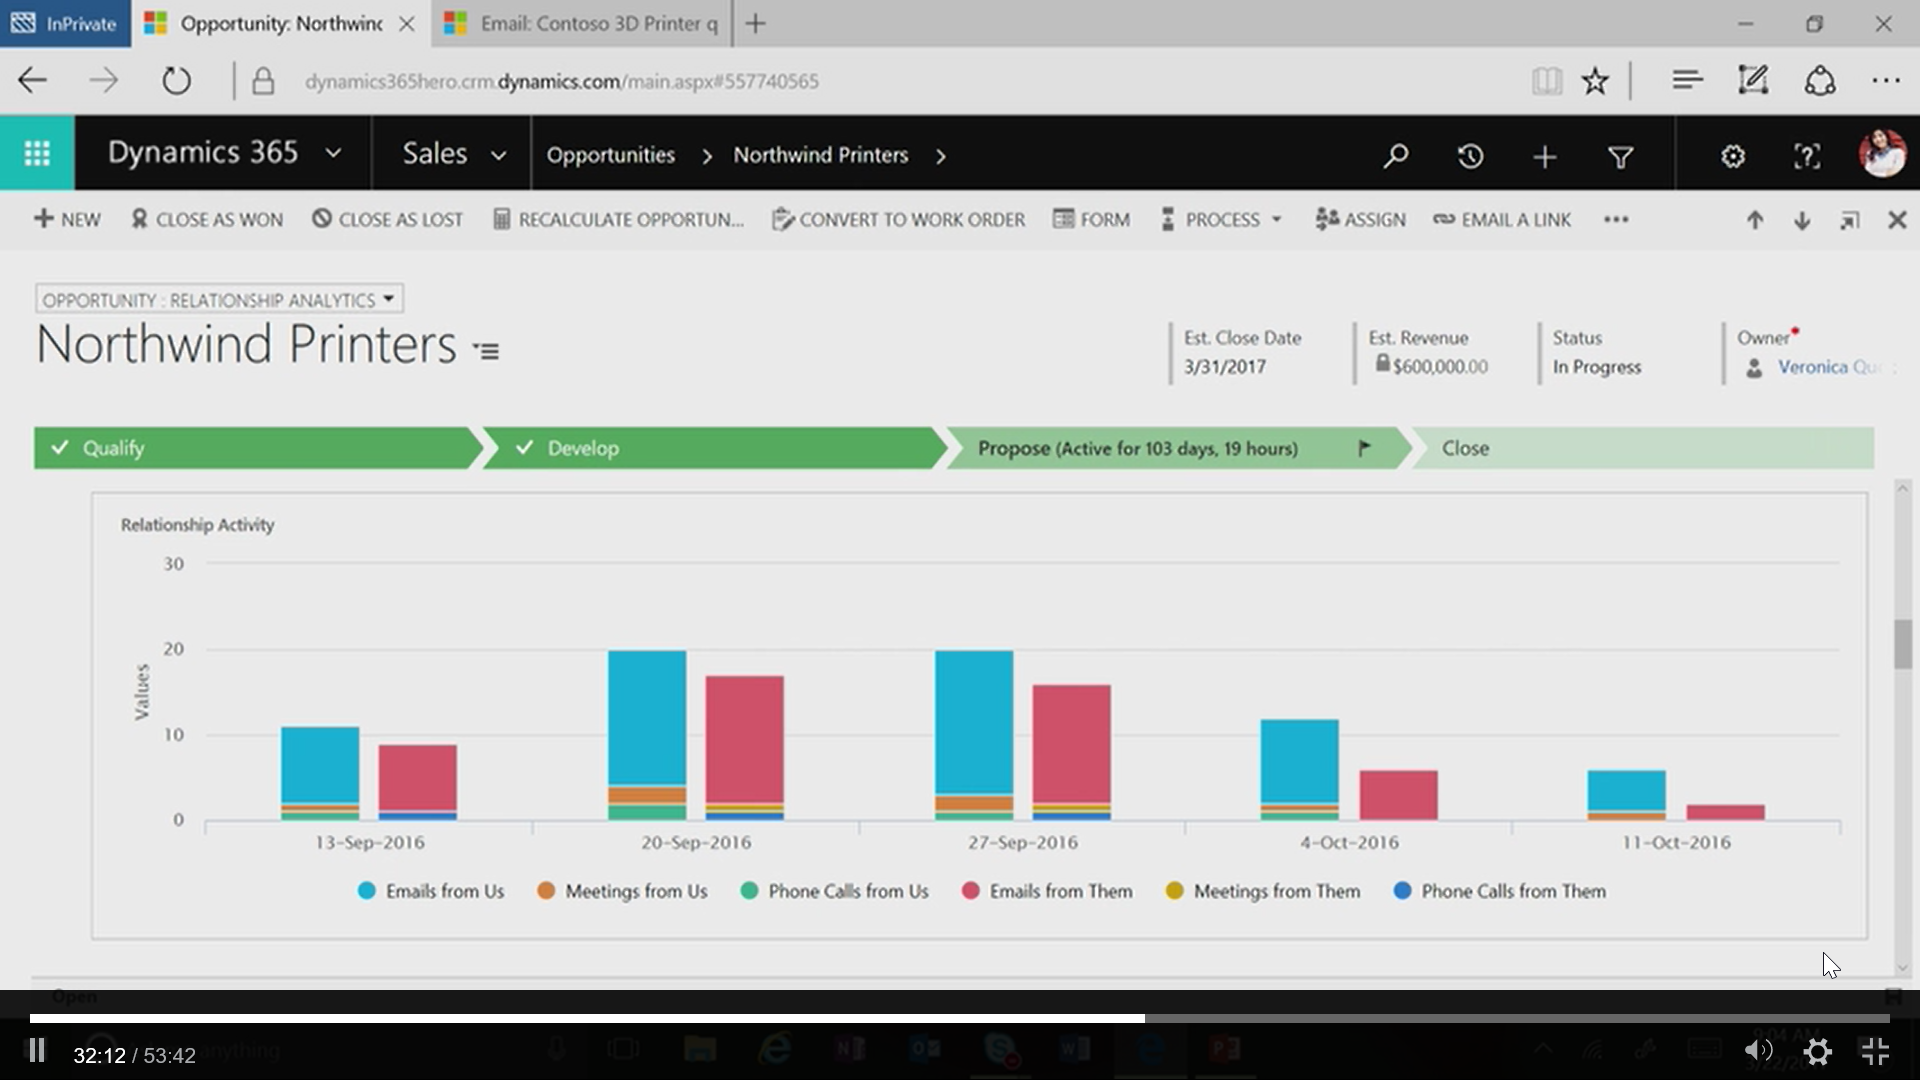Select the Qualify process stage
1920x1080 pixels.
click(257, 448)
